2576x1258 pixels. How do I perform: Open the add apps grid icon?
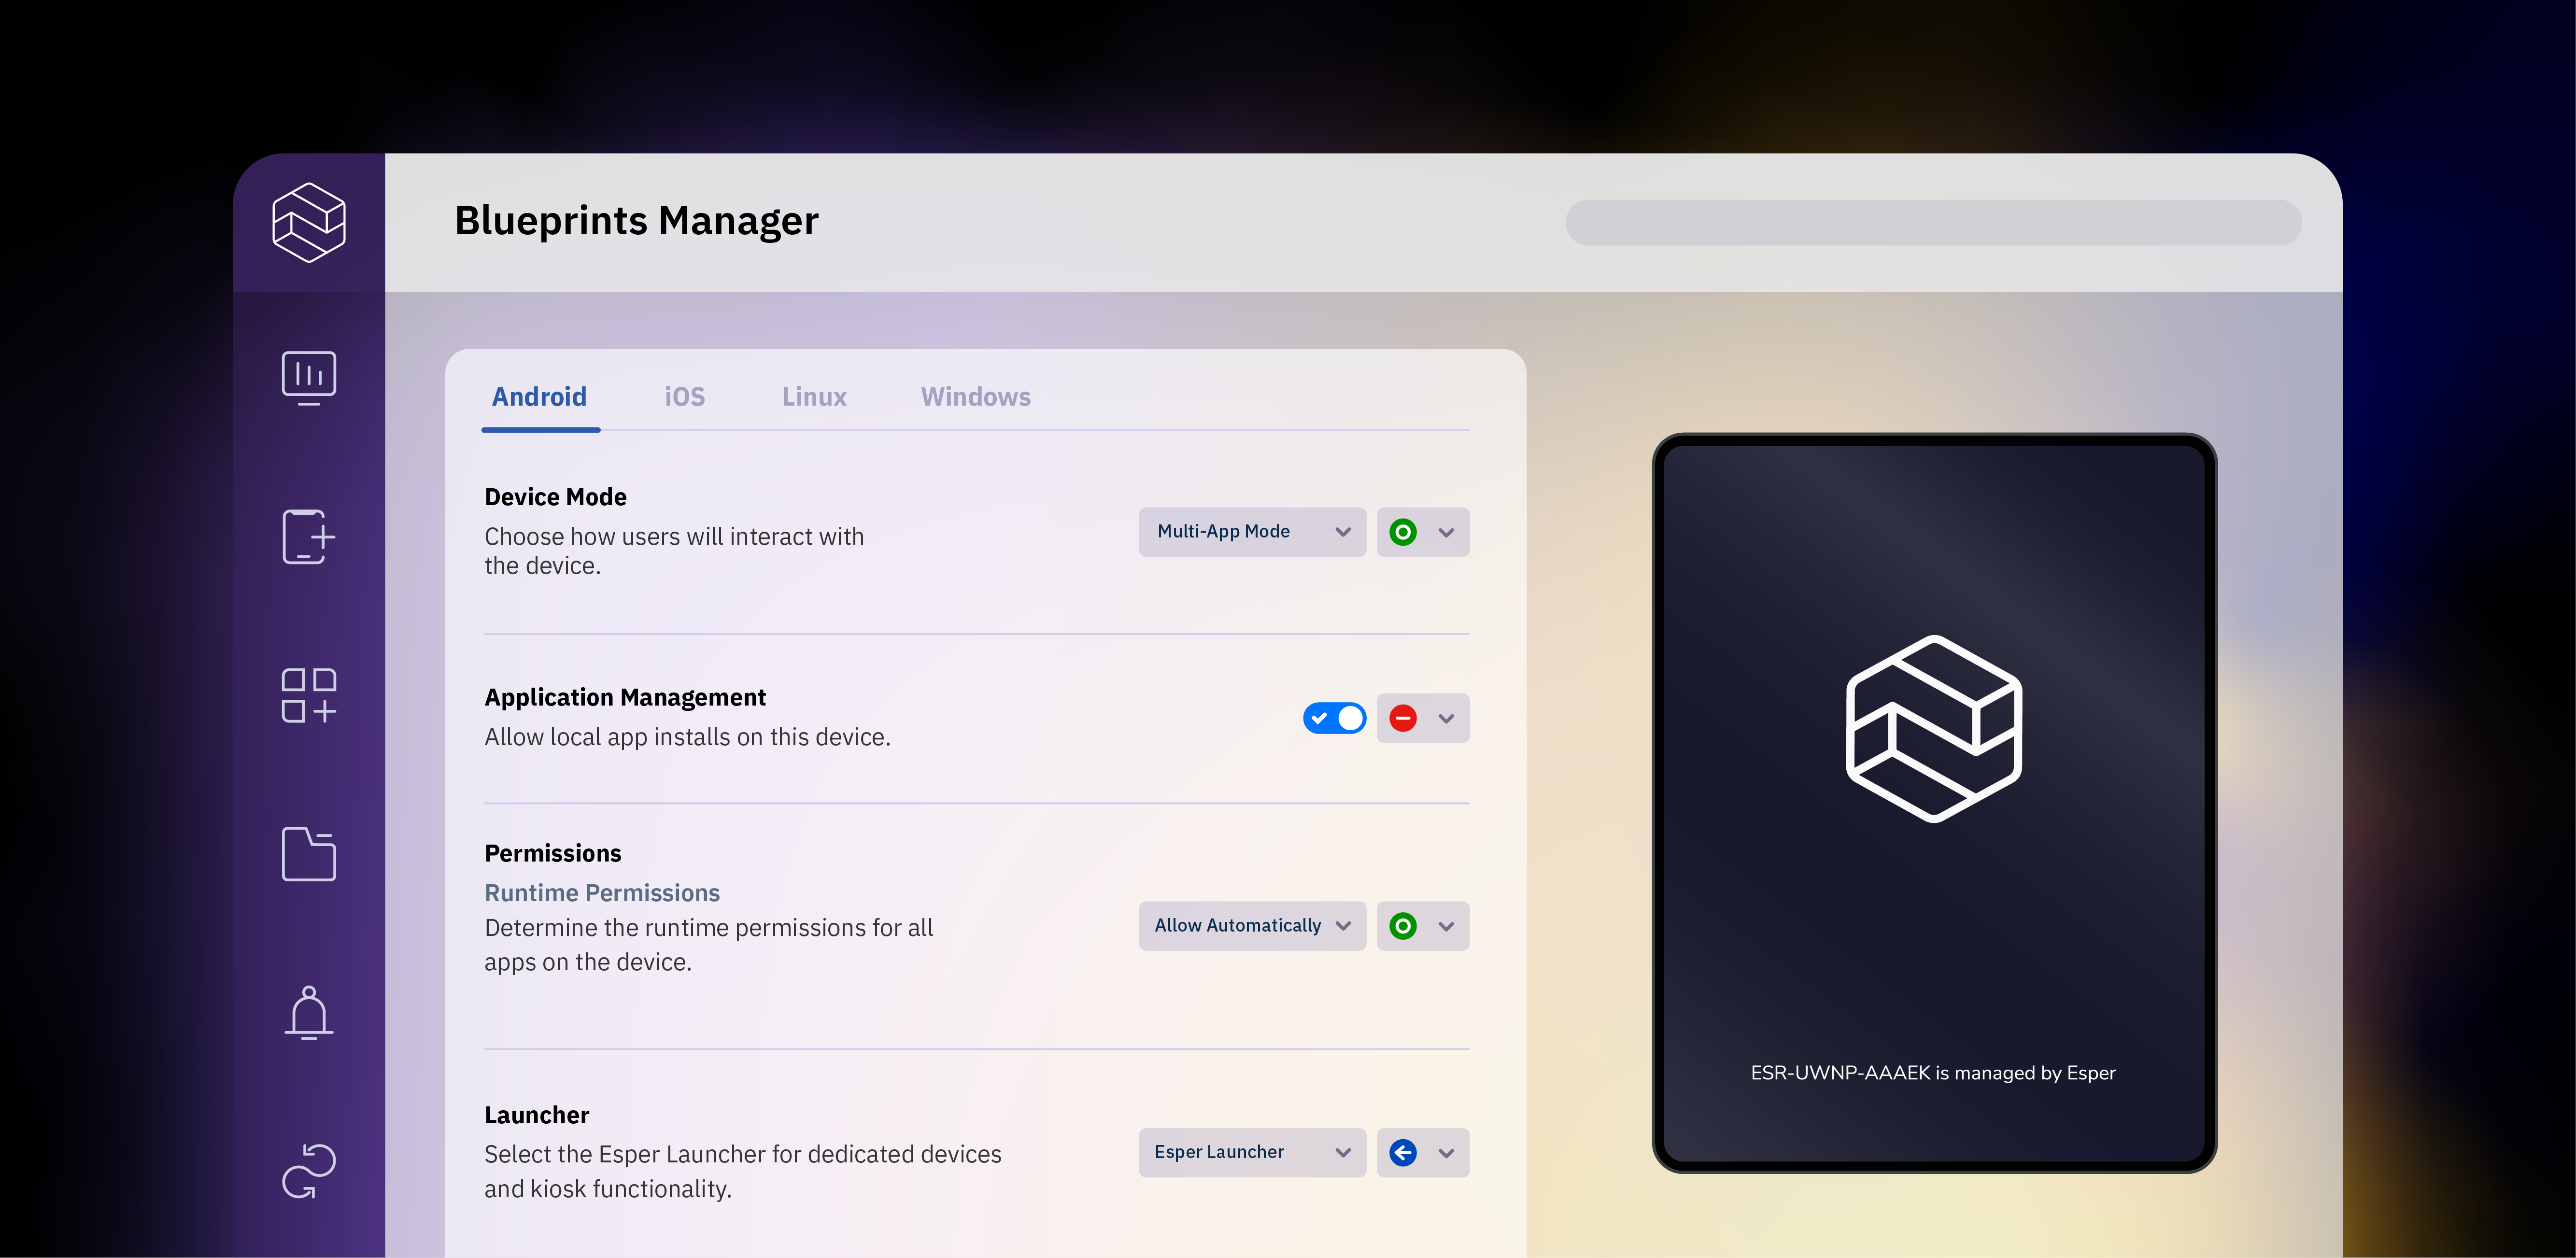point(309,695)
